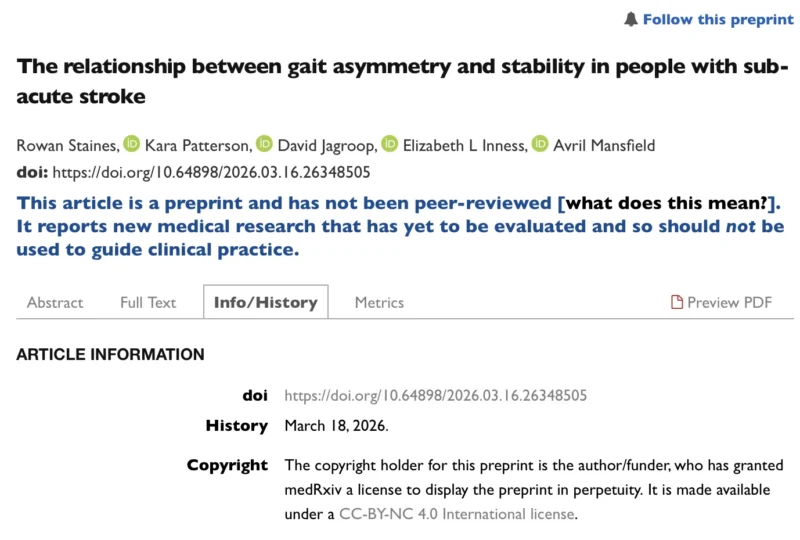
Task: Open Kara Patterson's ORCID icon
Action: 132,144
